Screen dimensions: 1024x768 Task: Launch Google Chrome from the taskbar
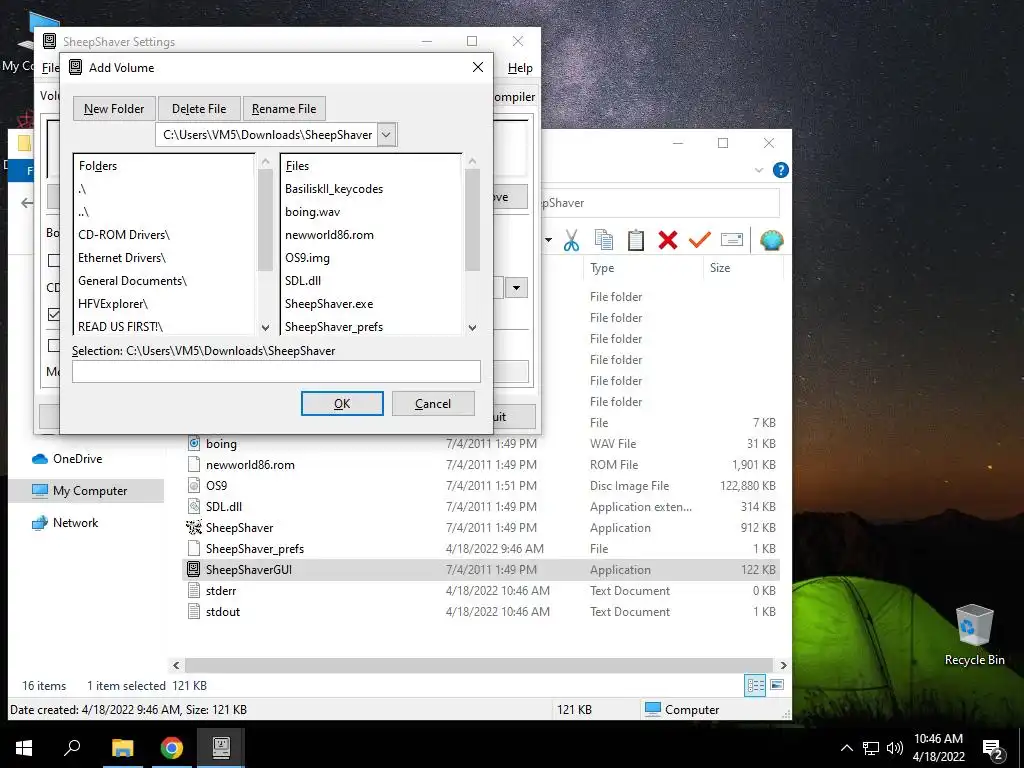tap(172, 748)
